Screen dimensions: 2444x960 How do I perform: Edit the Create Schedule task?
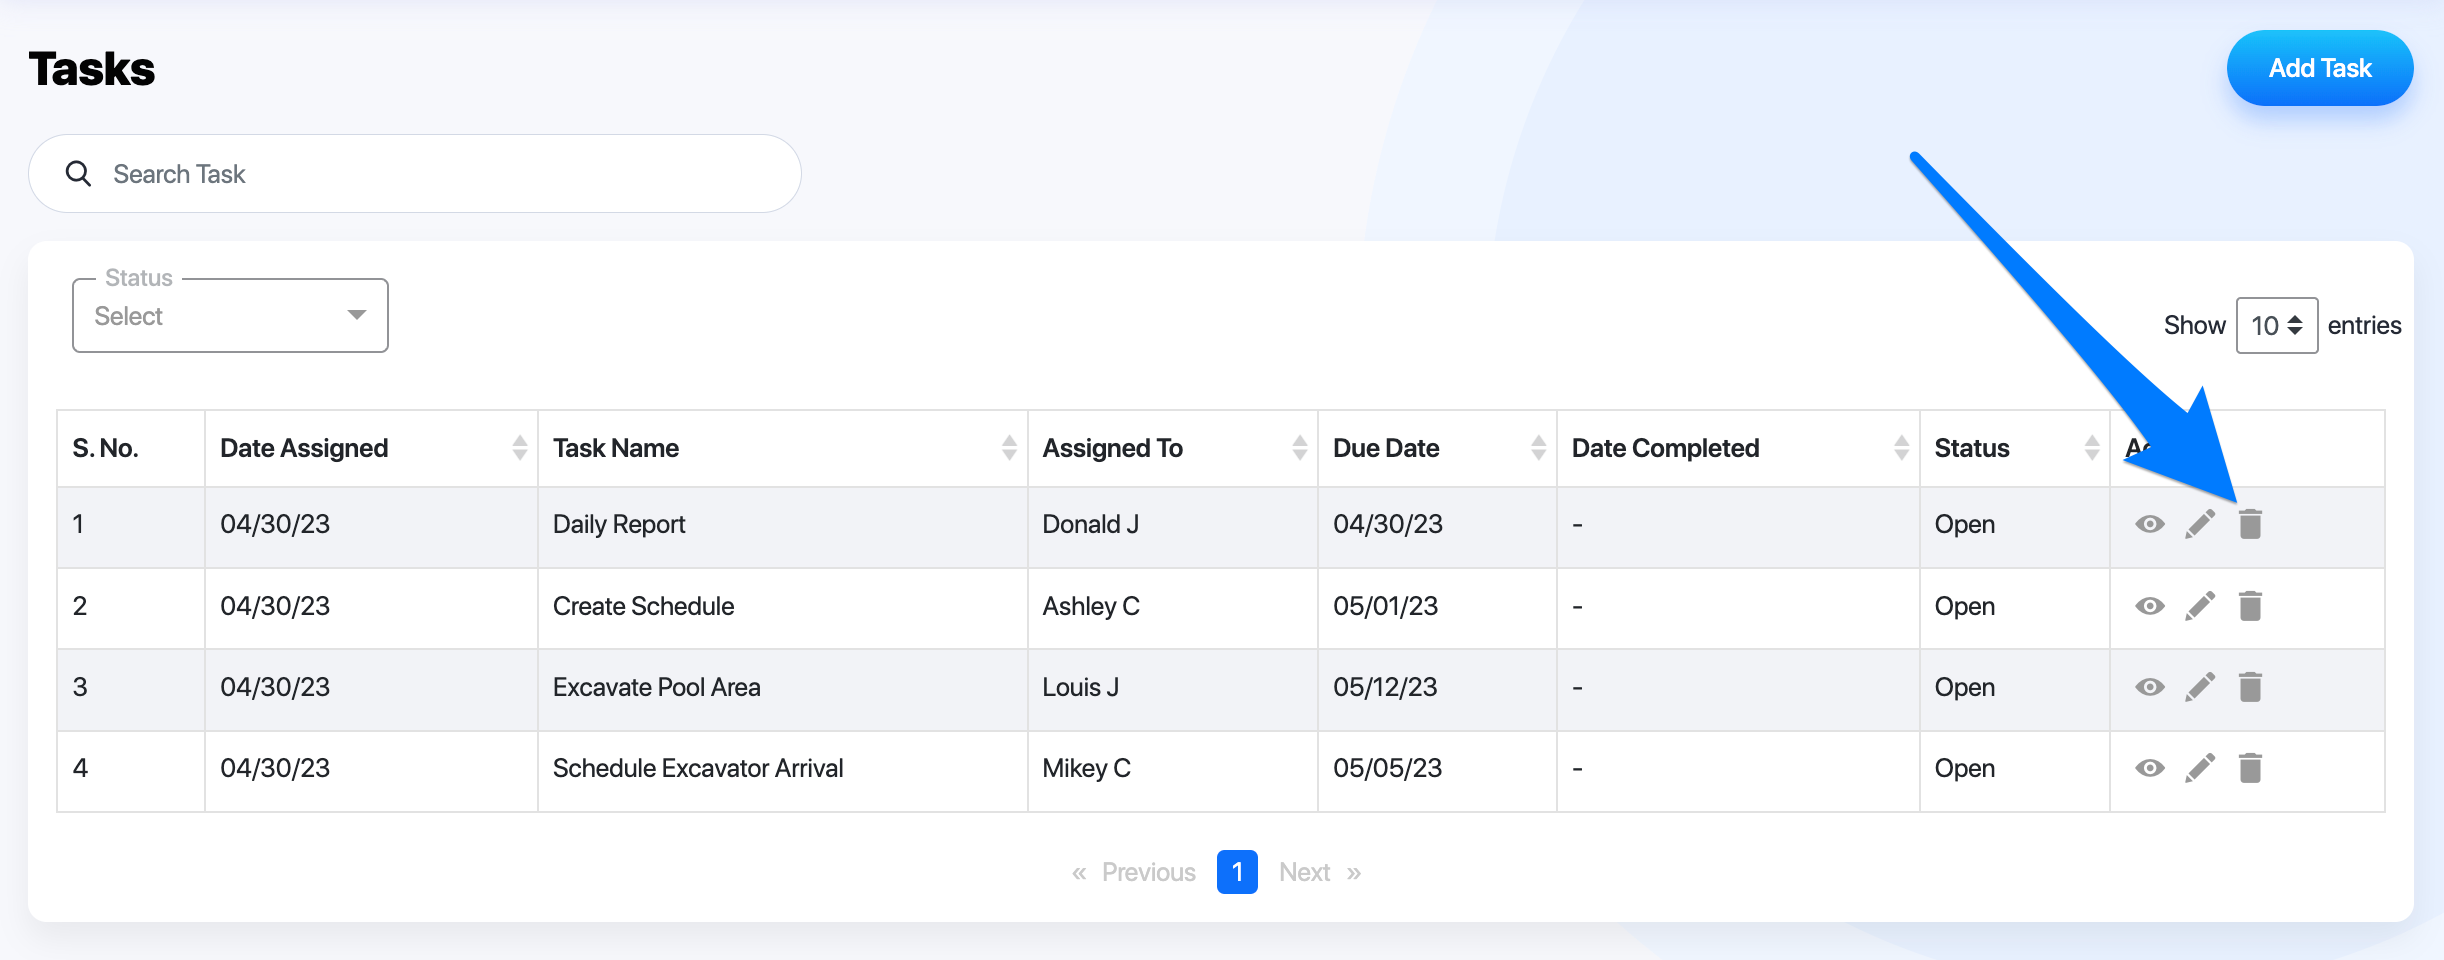point(2200,606)
